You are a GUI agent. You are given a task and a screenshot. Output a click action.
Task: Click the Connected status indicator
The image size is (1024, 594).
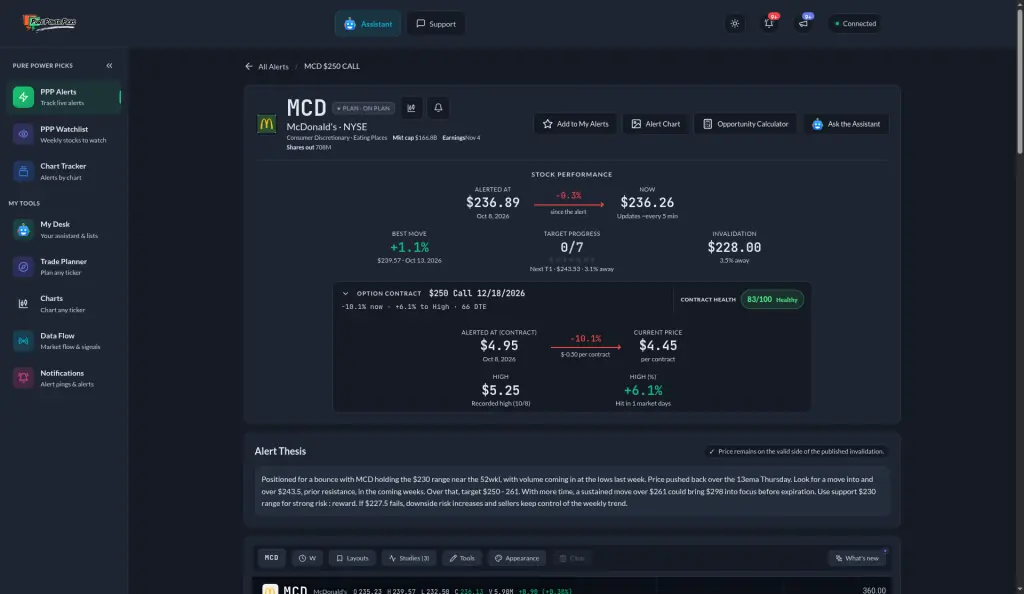point(855,23)
